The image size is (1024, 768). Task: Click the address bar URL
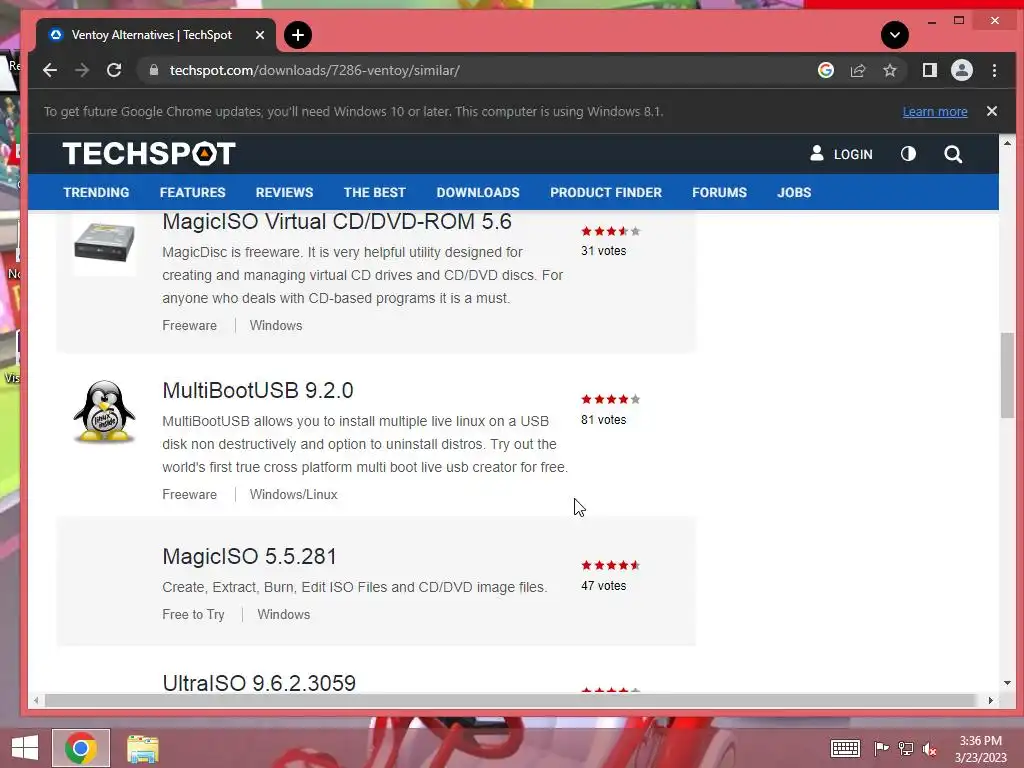pyautogui.click(x=315, y=71)
